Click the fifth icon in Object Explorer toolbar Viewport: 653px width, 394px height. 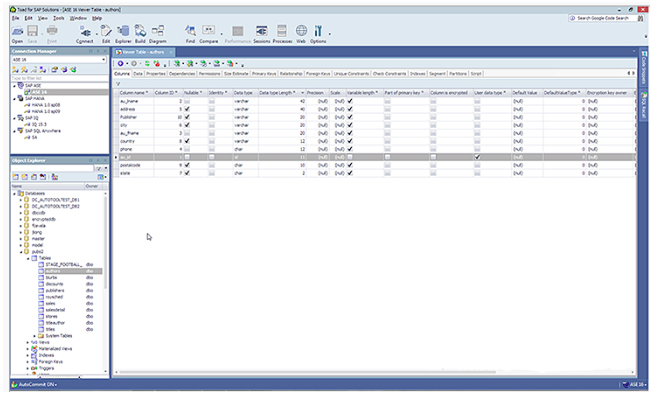point(55,177)
